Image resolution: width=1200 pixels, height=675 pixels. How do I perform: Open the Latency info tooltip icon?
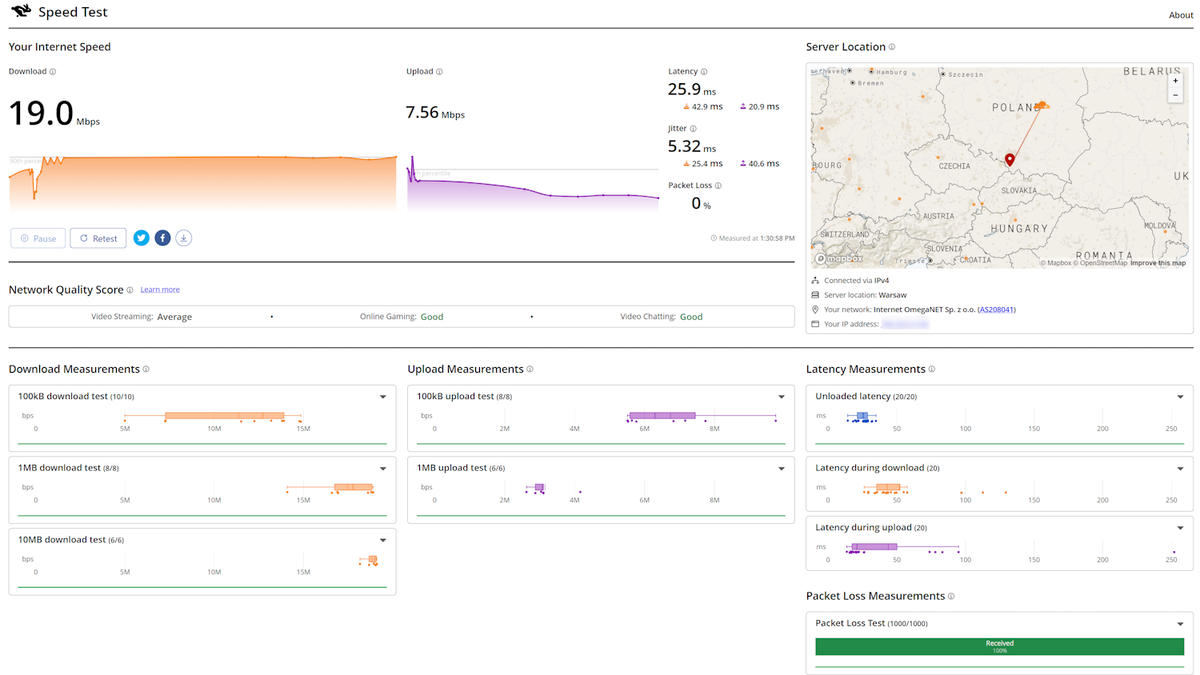coord(703,71)
